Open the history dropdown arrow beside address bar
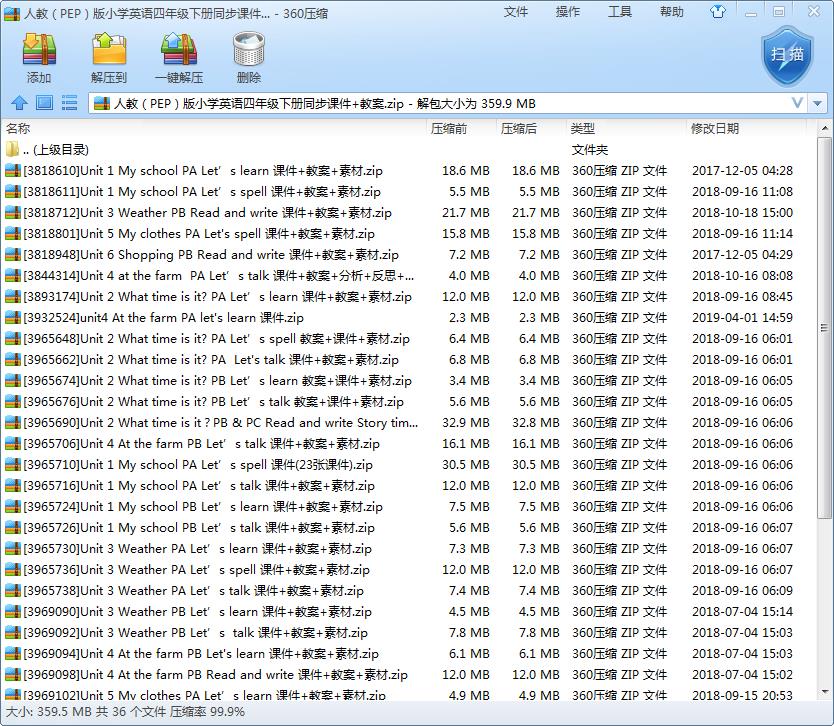This screenshot has width=834, height=726. (819, 103)
